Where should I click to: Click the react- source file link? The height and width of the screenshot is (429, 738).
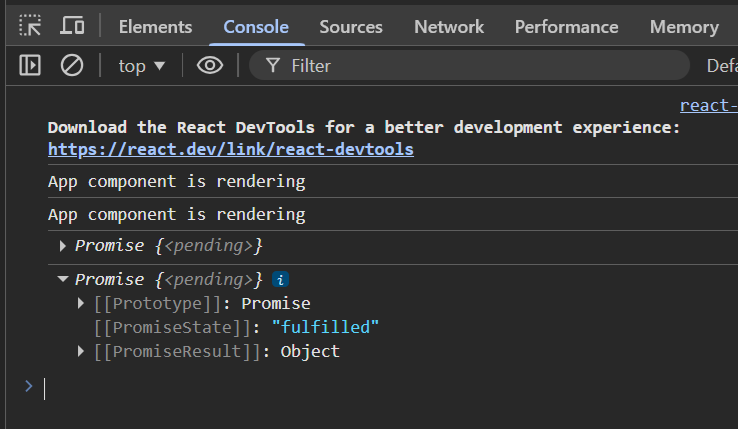(708, 106)
